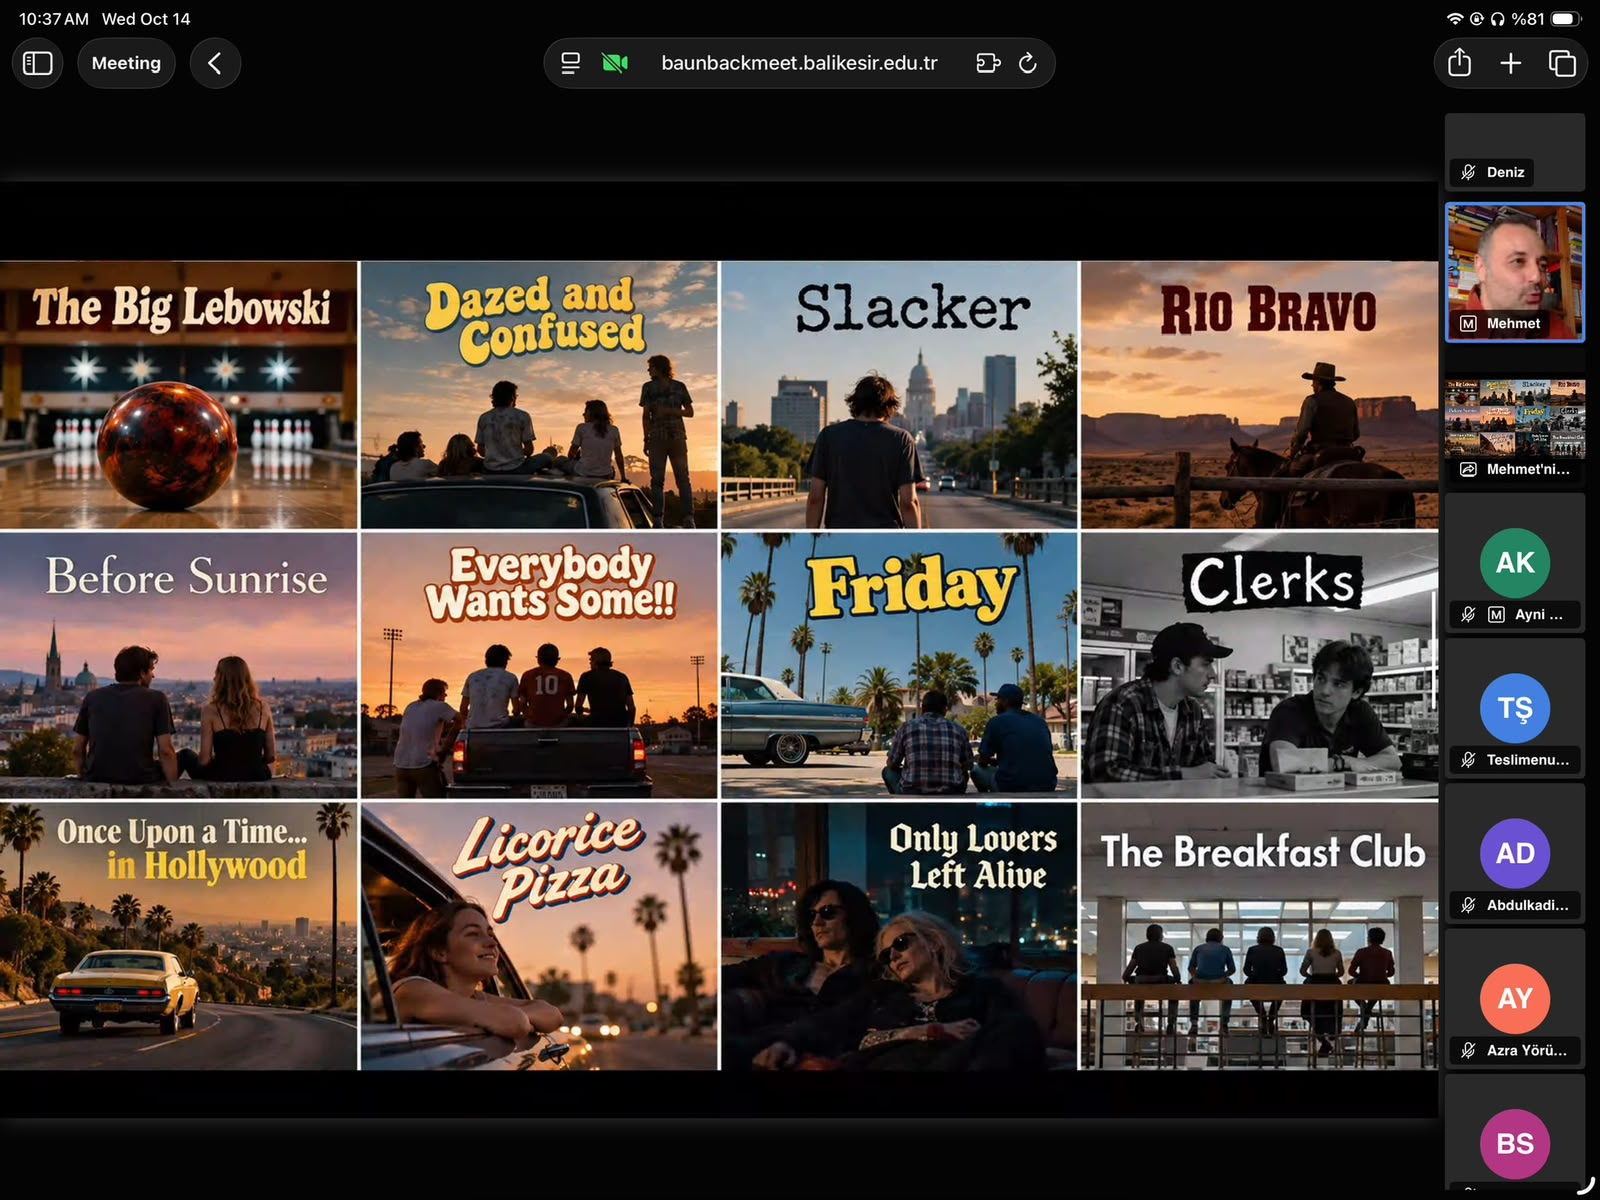Reload the page

coord(1028,63)
